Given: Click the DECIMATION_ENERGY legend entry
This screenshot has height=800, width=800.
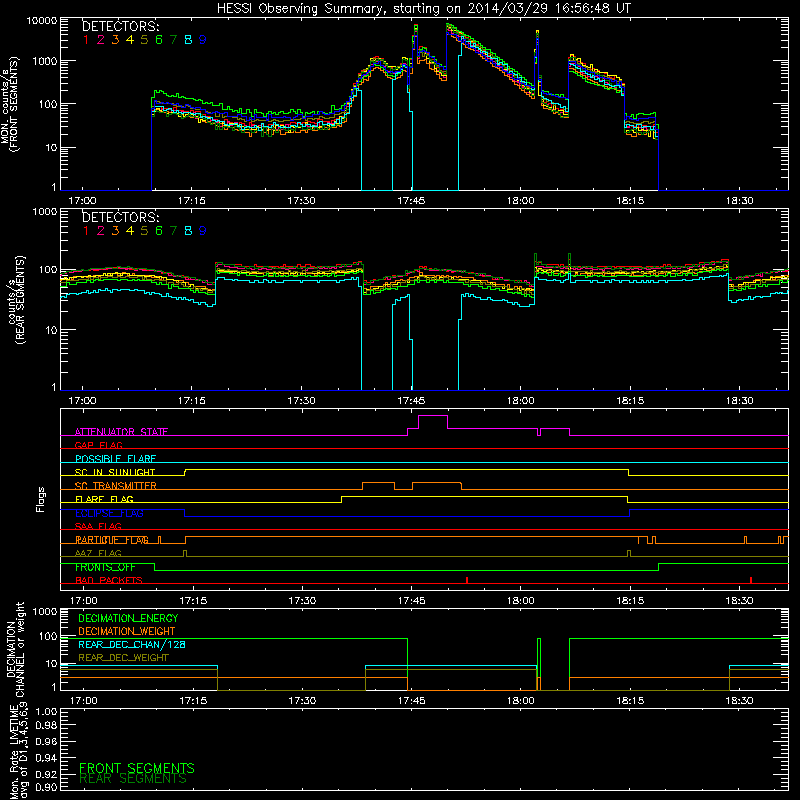Looking at the screenshot, I should [128, 618].
